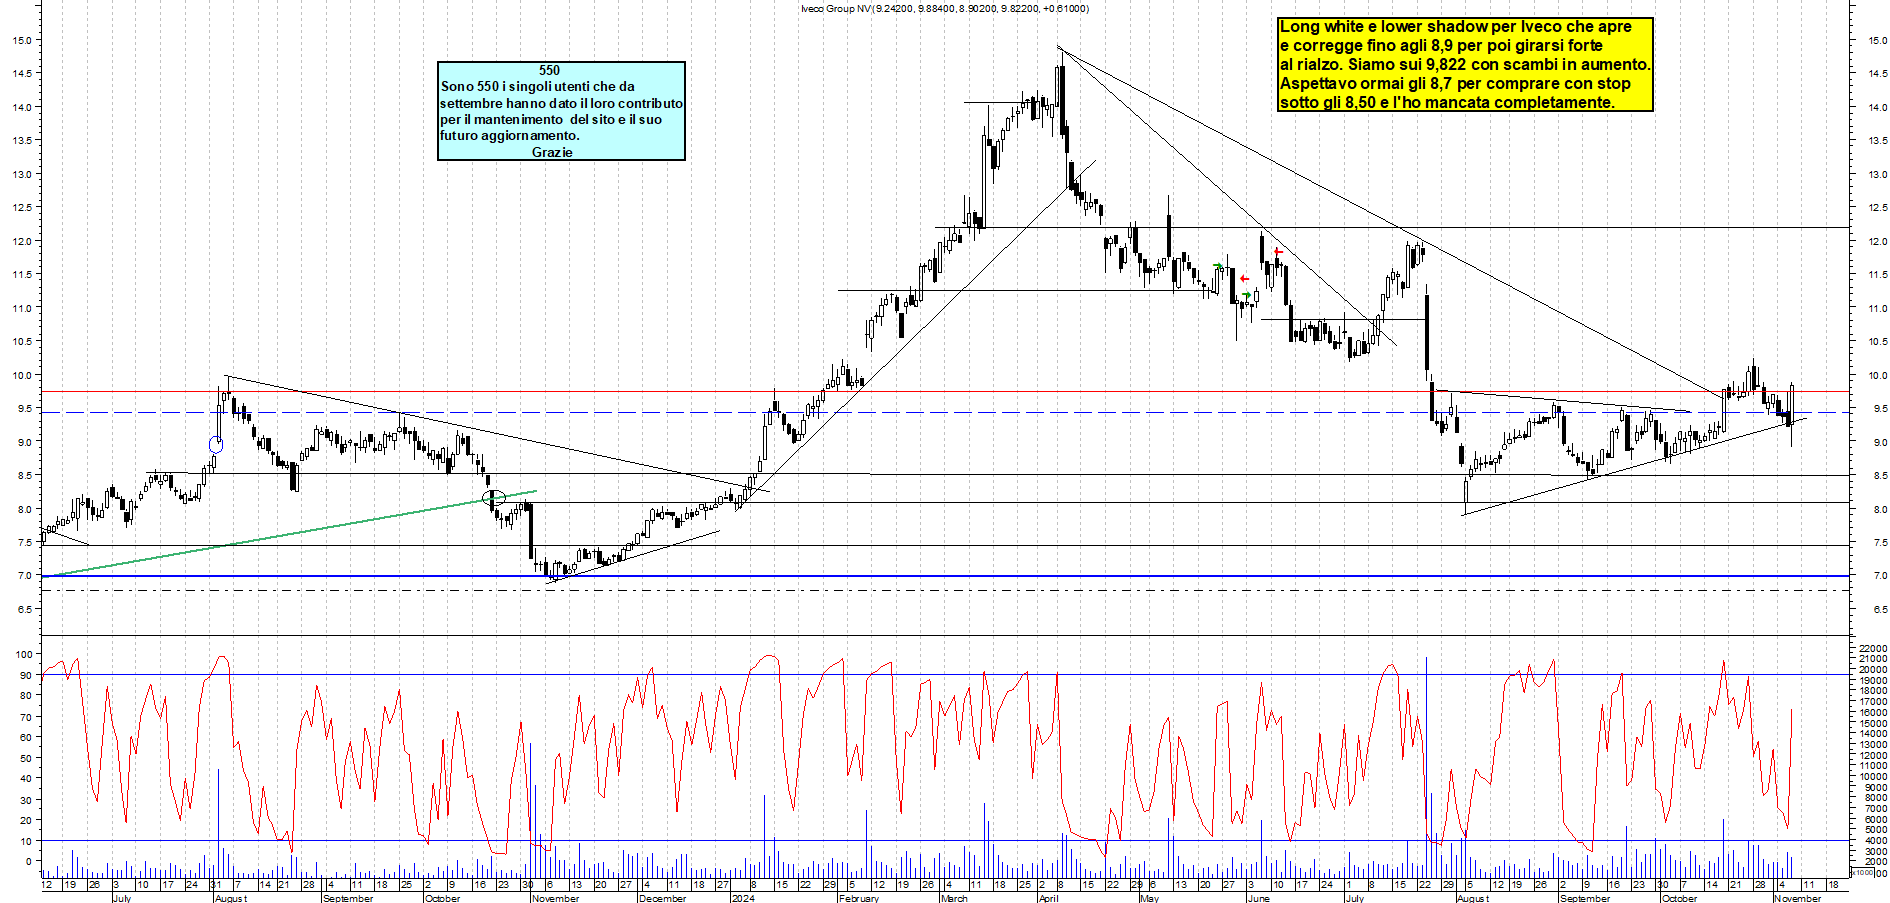Click the May month label

[x=1149, y=898]
